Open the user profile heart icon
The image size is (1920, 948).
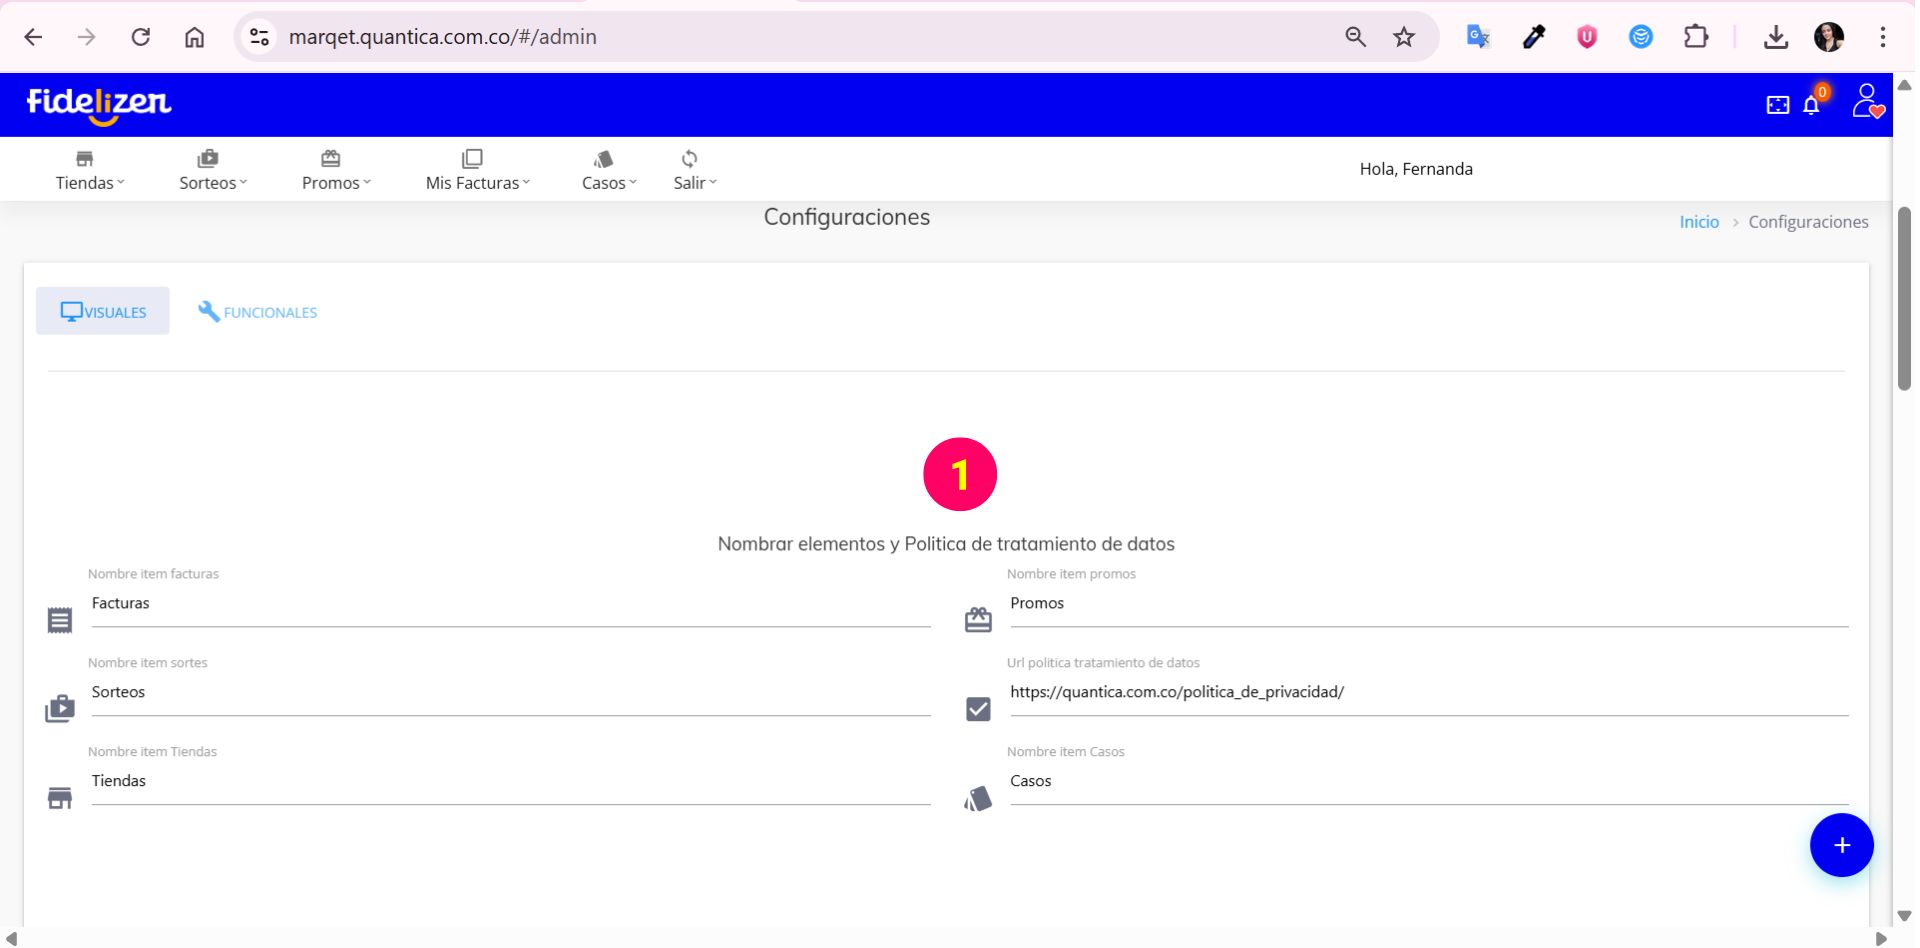[1866, 102]
